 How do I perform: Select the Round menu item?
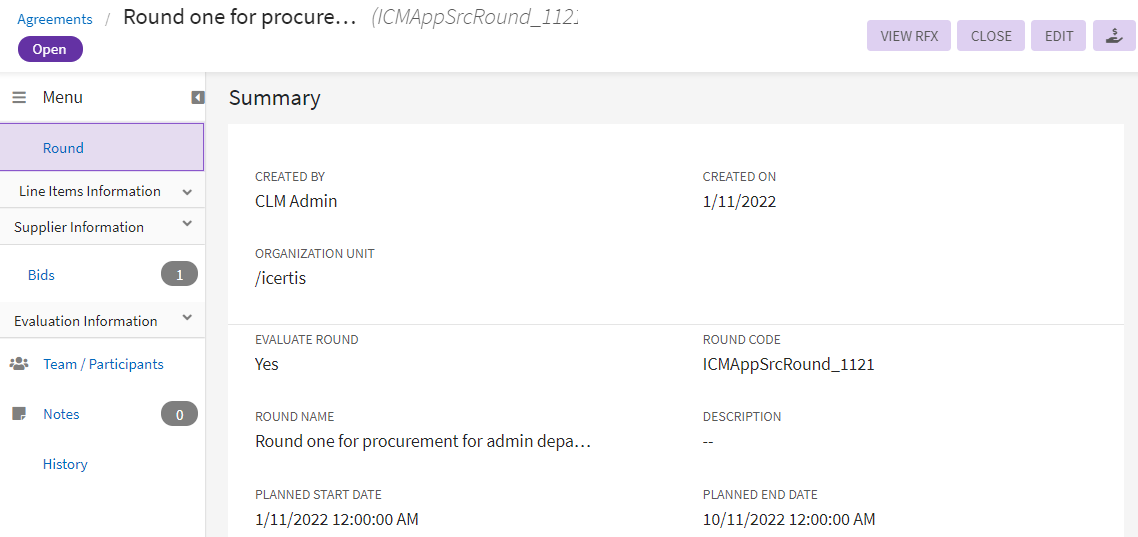[63, 148]
